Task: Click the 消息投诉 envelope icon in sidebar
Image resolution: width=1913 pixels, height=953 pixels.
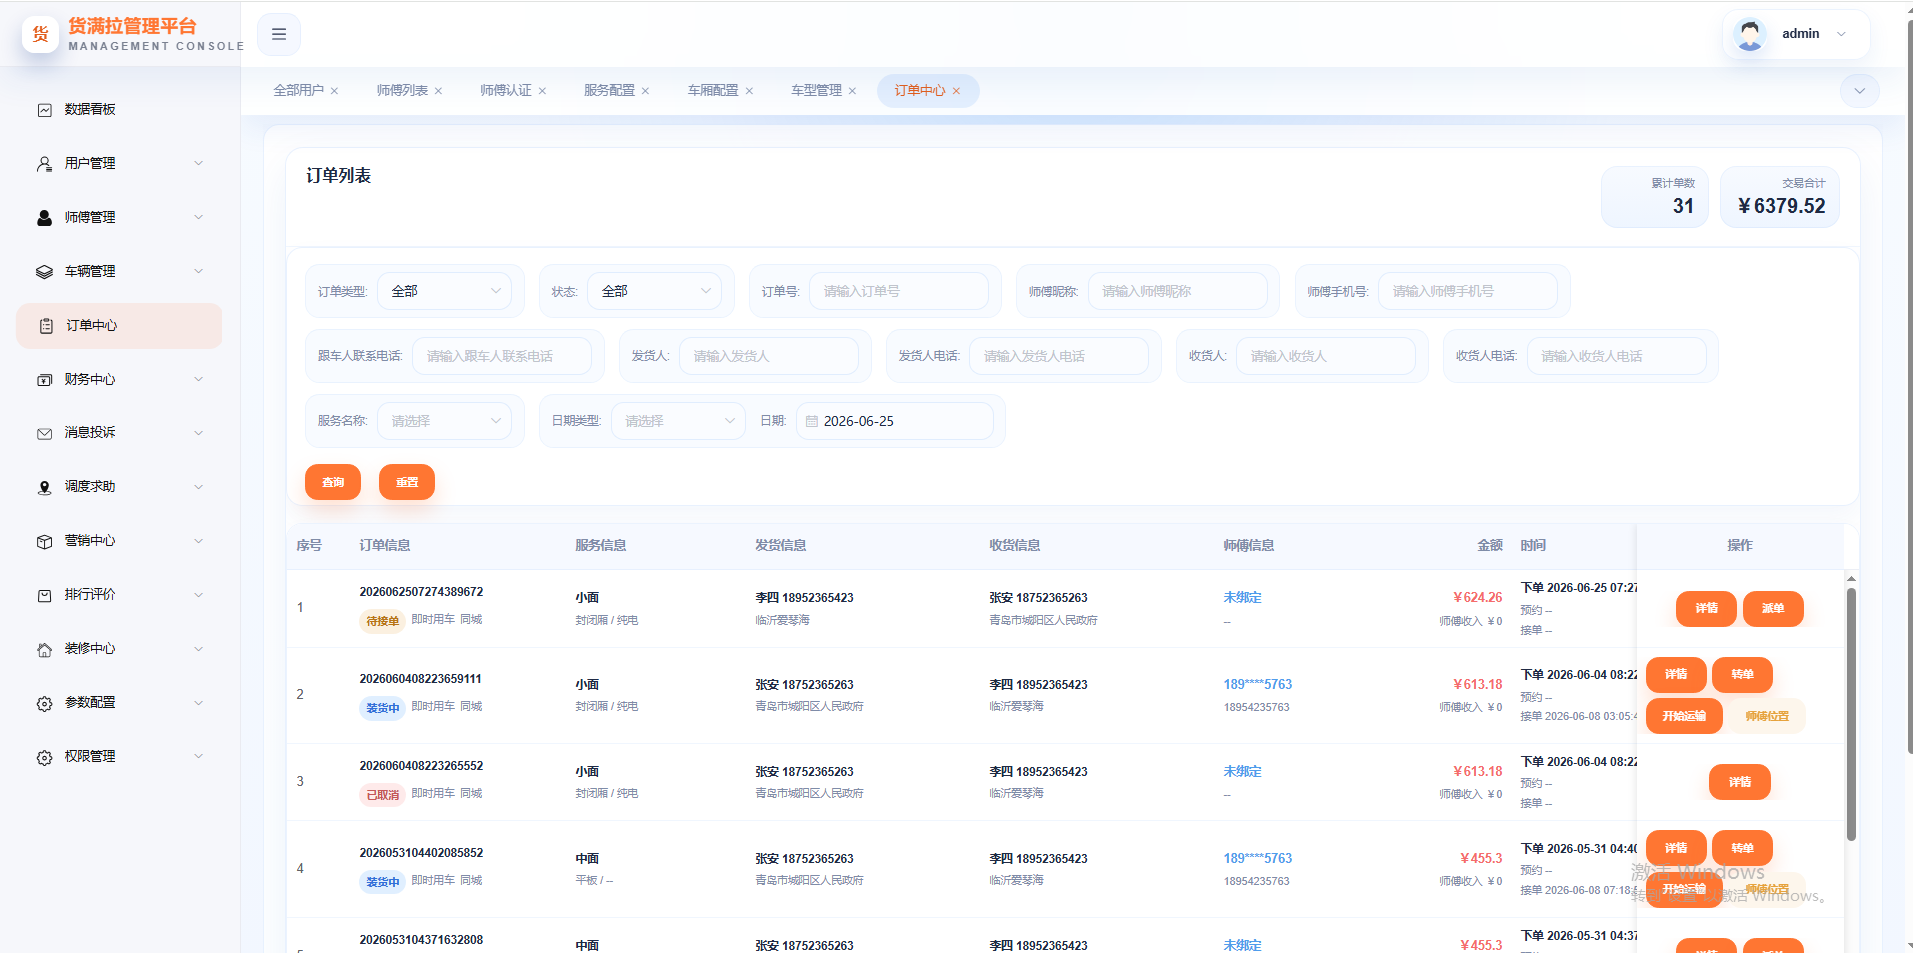Action: click(44, 434)
